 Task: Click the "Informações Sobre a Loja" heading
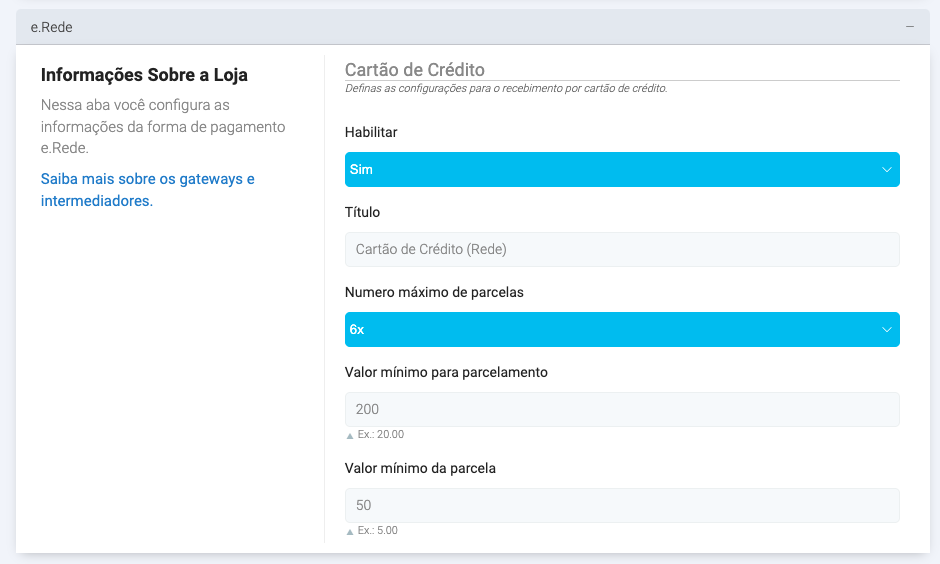[x=144, y=75]
